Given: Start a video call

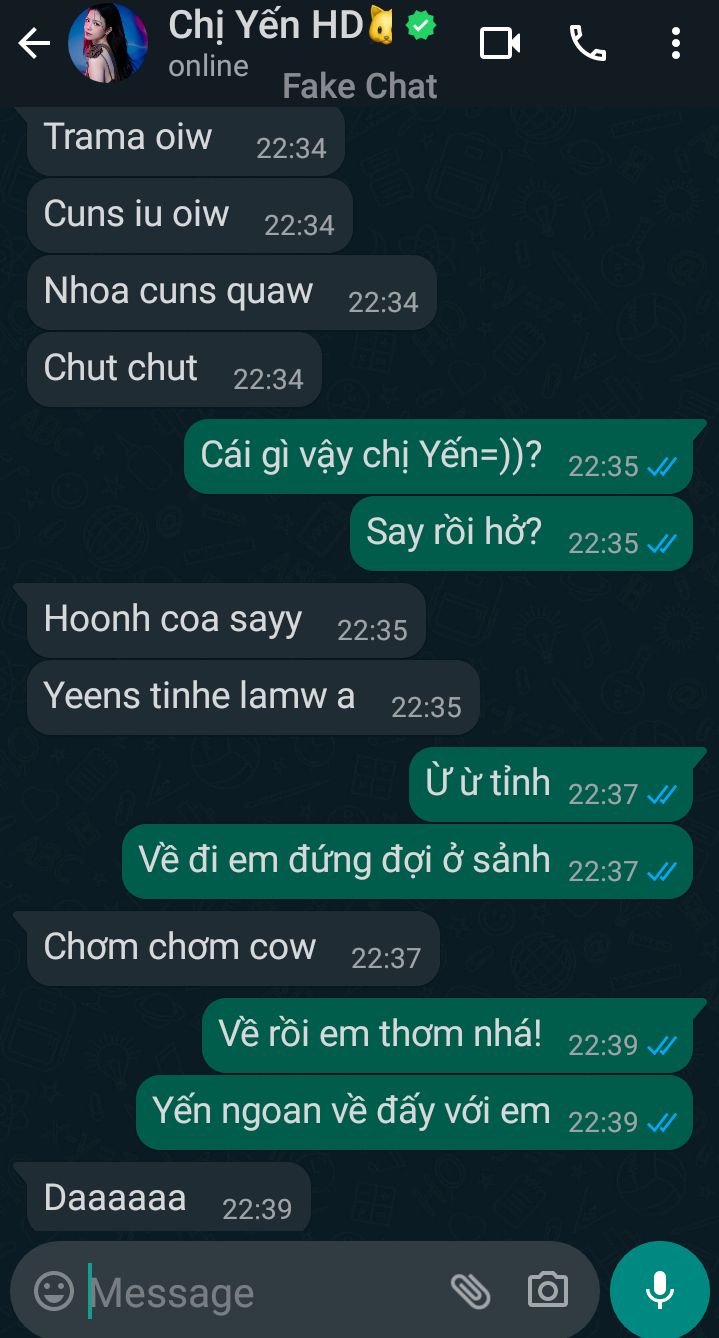Looking at the screenshot, I should [x=500, y=43].
